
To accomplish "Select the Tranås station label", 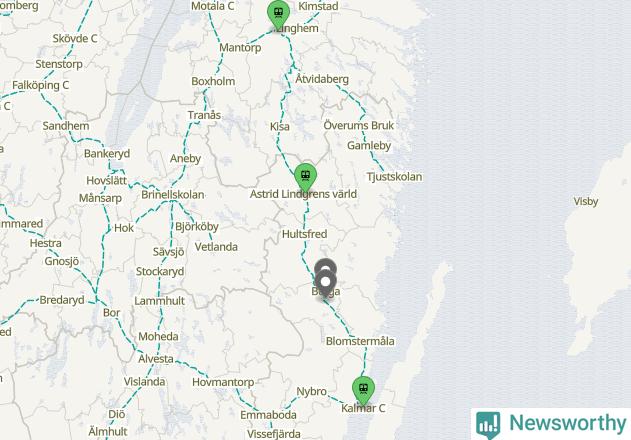I will (x=204, y=115).
